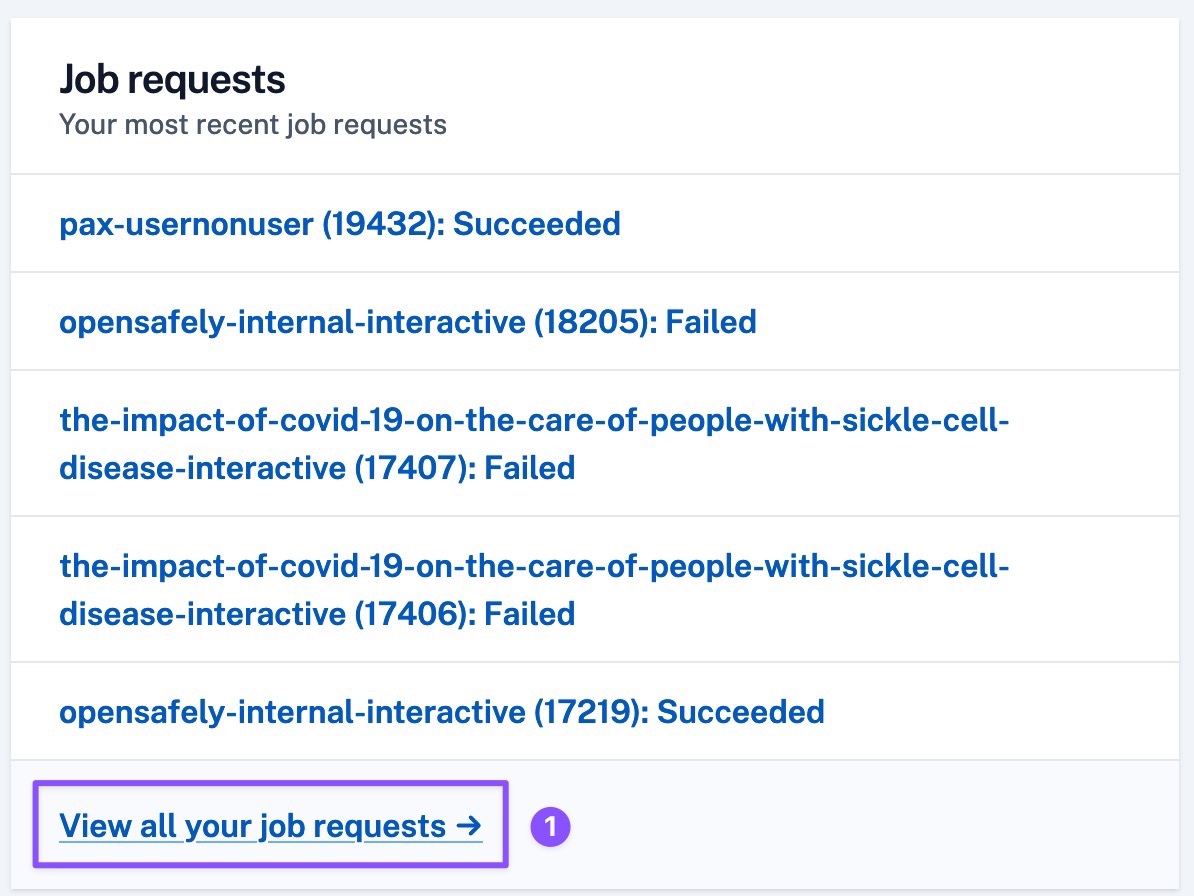1194x896 pixels.
Task: Click the Your most recent job requests subtitle
Action: [252, 125]
